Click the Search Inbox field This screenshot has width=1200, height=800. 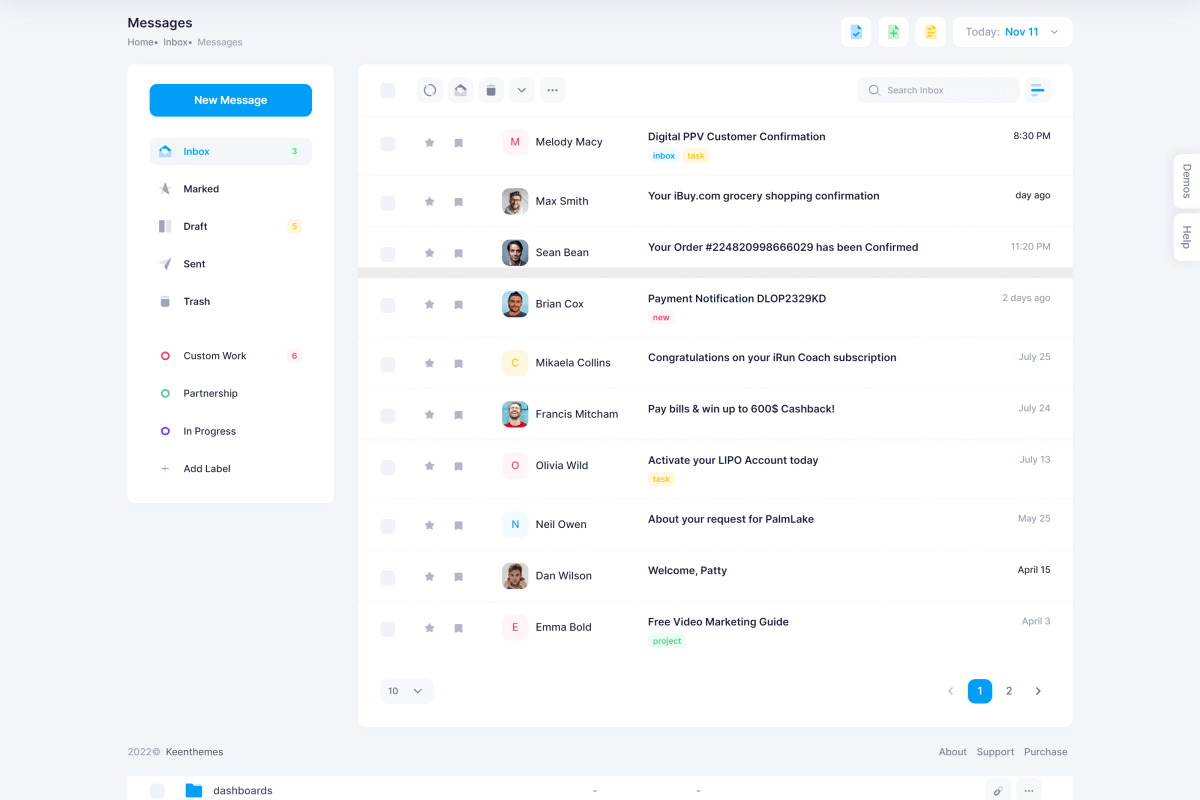[x=938, y=90]
